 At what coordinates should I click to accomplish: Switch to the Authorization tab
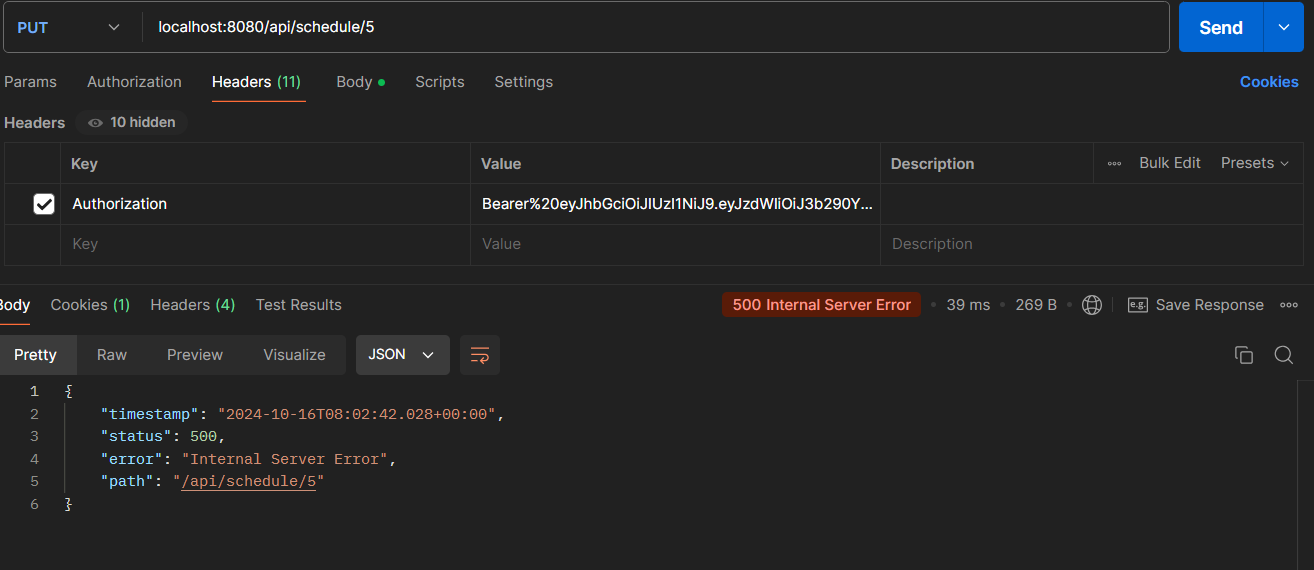pyautogui.click(x=134, y=82)
